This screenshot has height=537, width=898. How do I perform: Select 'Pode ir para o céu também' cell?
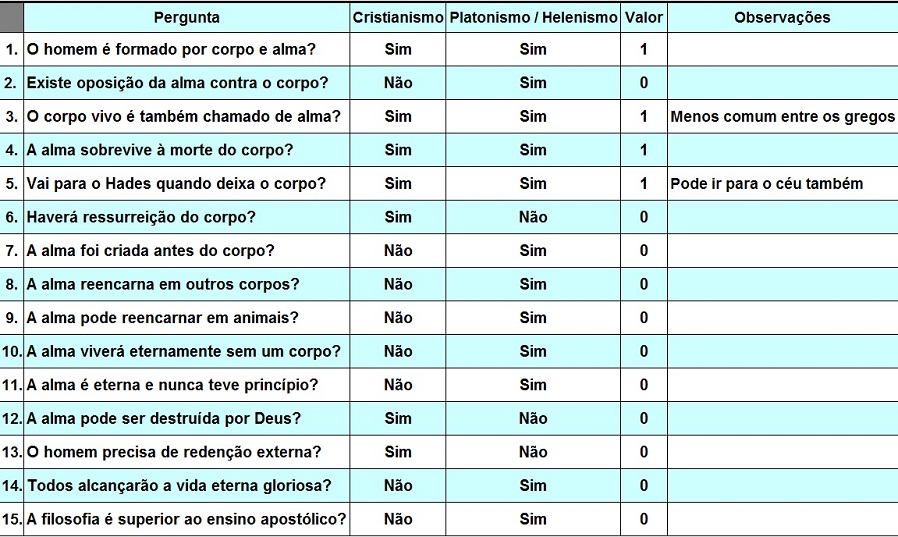click(x=782, y=184)
